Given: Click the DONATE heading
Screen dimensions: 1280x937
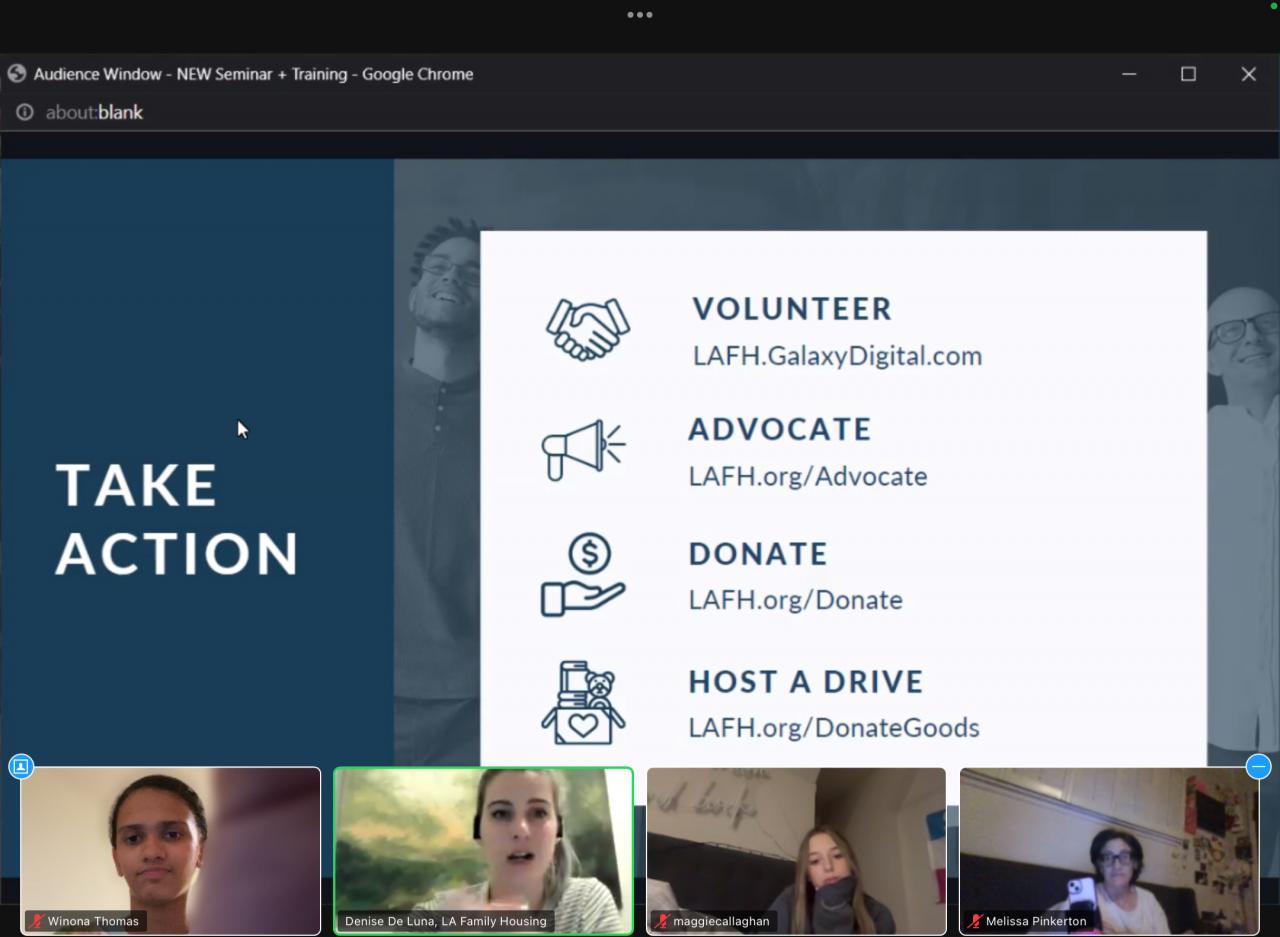Looking at the screenshot, I should click(x=758, y=554).
